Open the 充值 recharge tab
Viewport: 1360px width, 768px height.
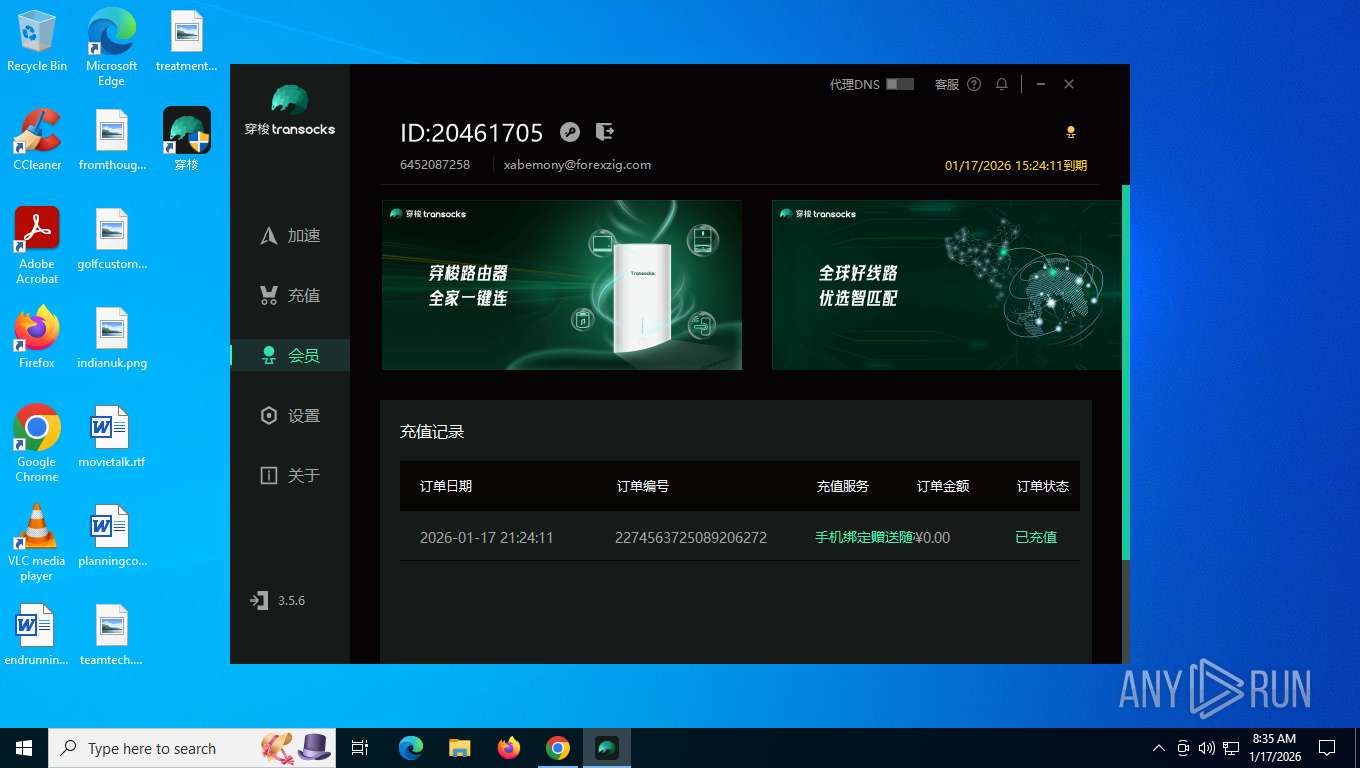[x=290, y=296]
